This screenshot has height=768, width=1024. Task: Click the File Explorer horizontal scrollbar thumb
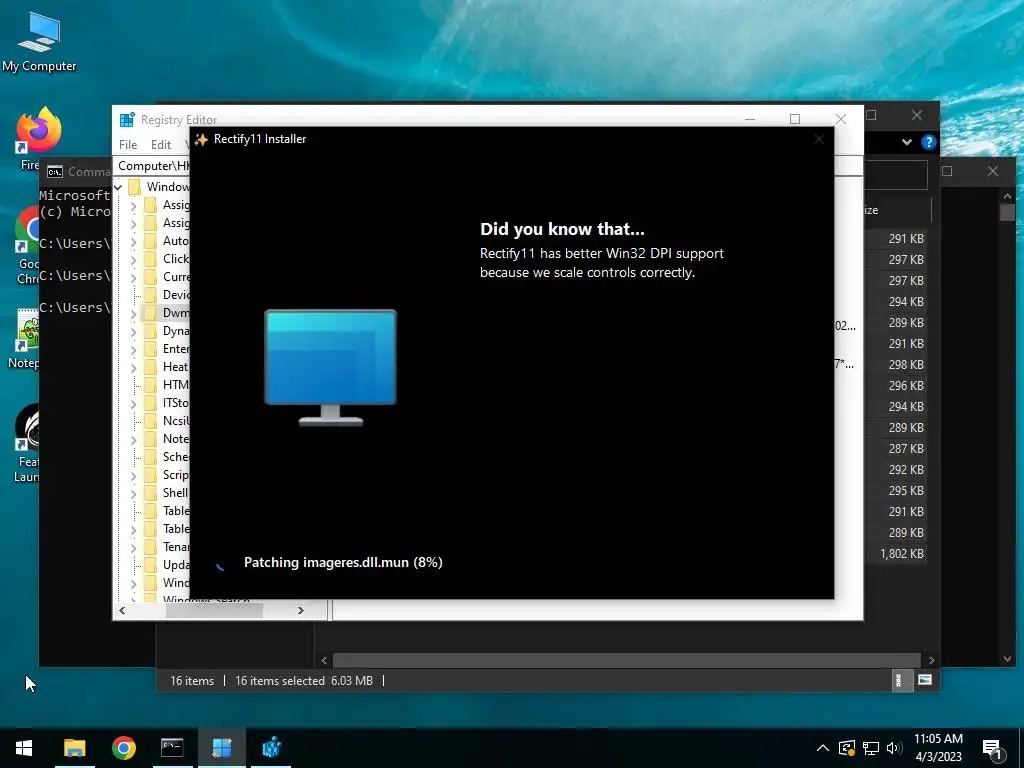pyautogui.click(x=627, y=660)
